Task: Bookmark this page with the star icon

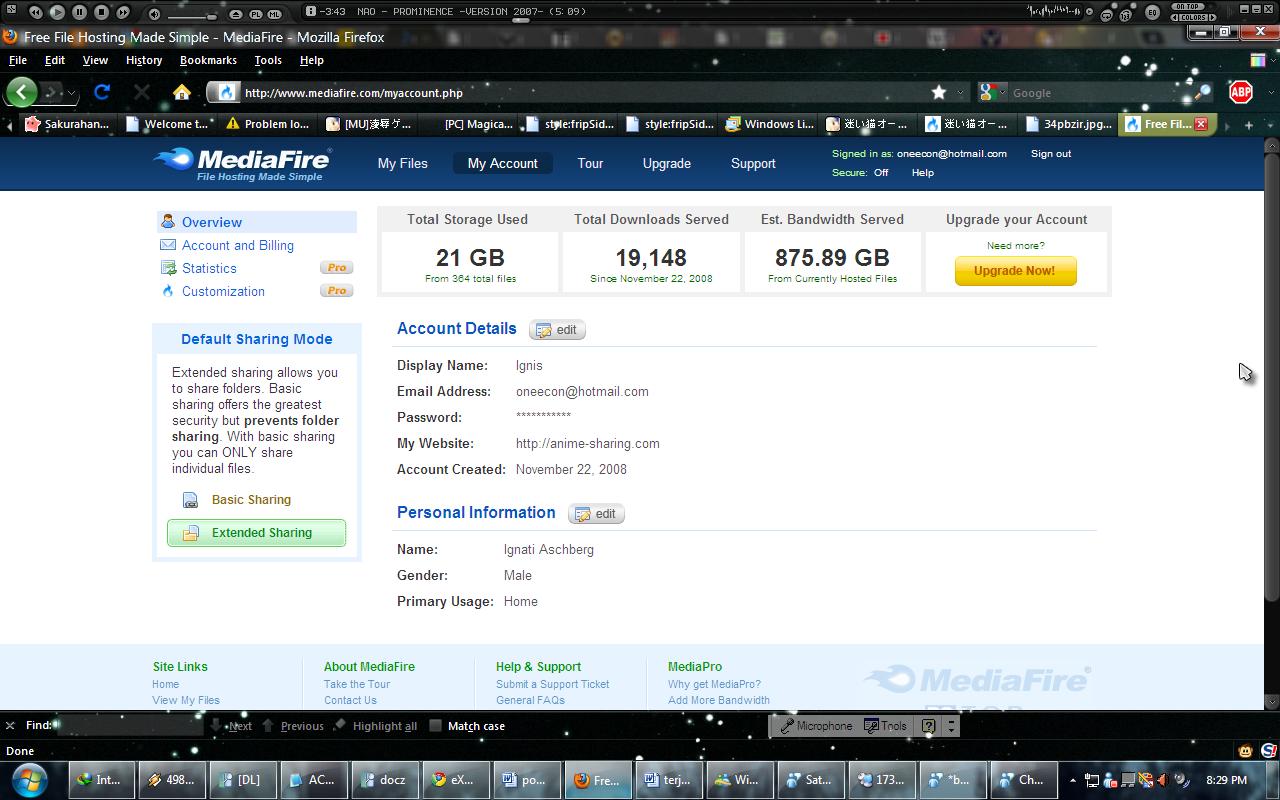Action: tap(938, 92)
